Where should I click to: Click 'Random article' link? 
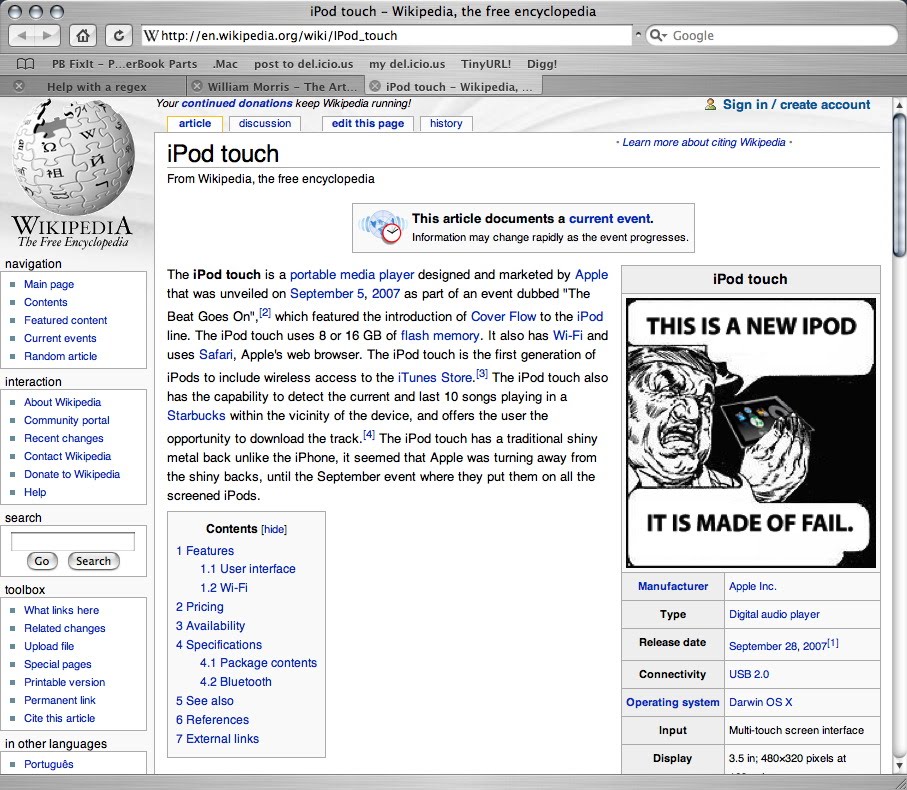click(60, 356)
